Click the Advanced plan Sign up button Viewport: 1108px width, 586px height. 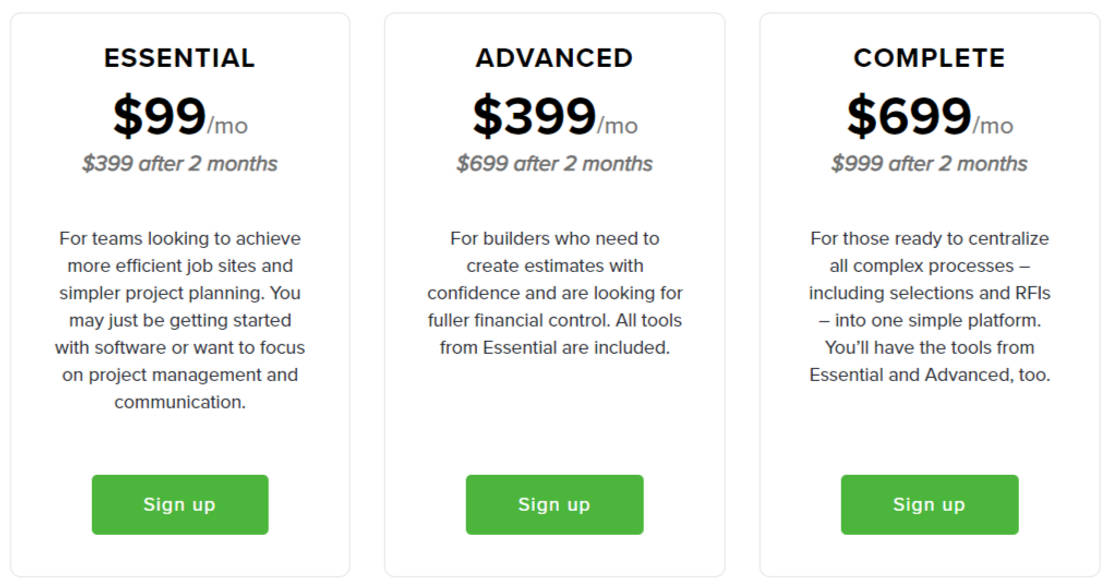[554, 504]
